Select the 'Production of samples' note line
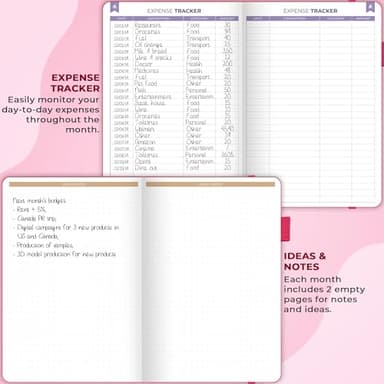Viewport: 384px width, 384px height. (43, 245)
